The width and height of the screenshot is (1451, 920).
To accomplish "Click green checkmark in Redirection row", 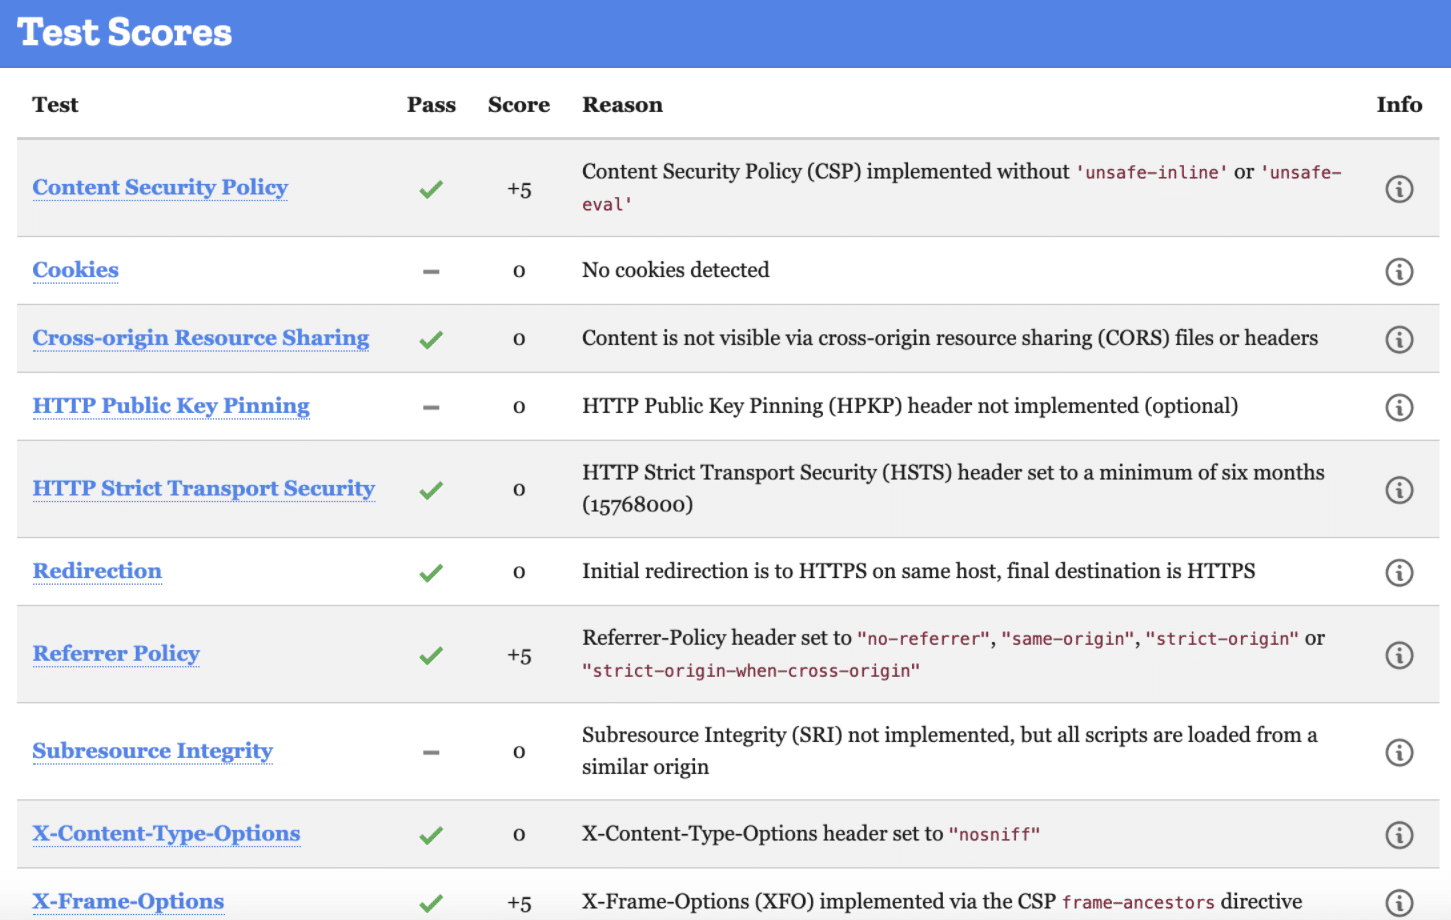I will [x=431, y=572].
